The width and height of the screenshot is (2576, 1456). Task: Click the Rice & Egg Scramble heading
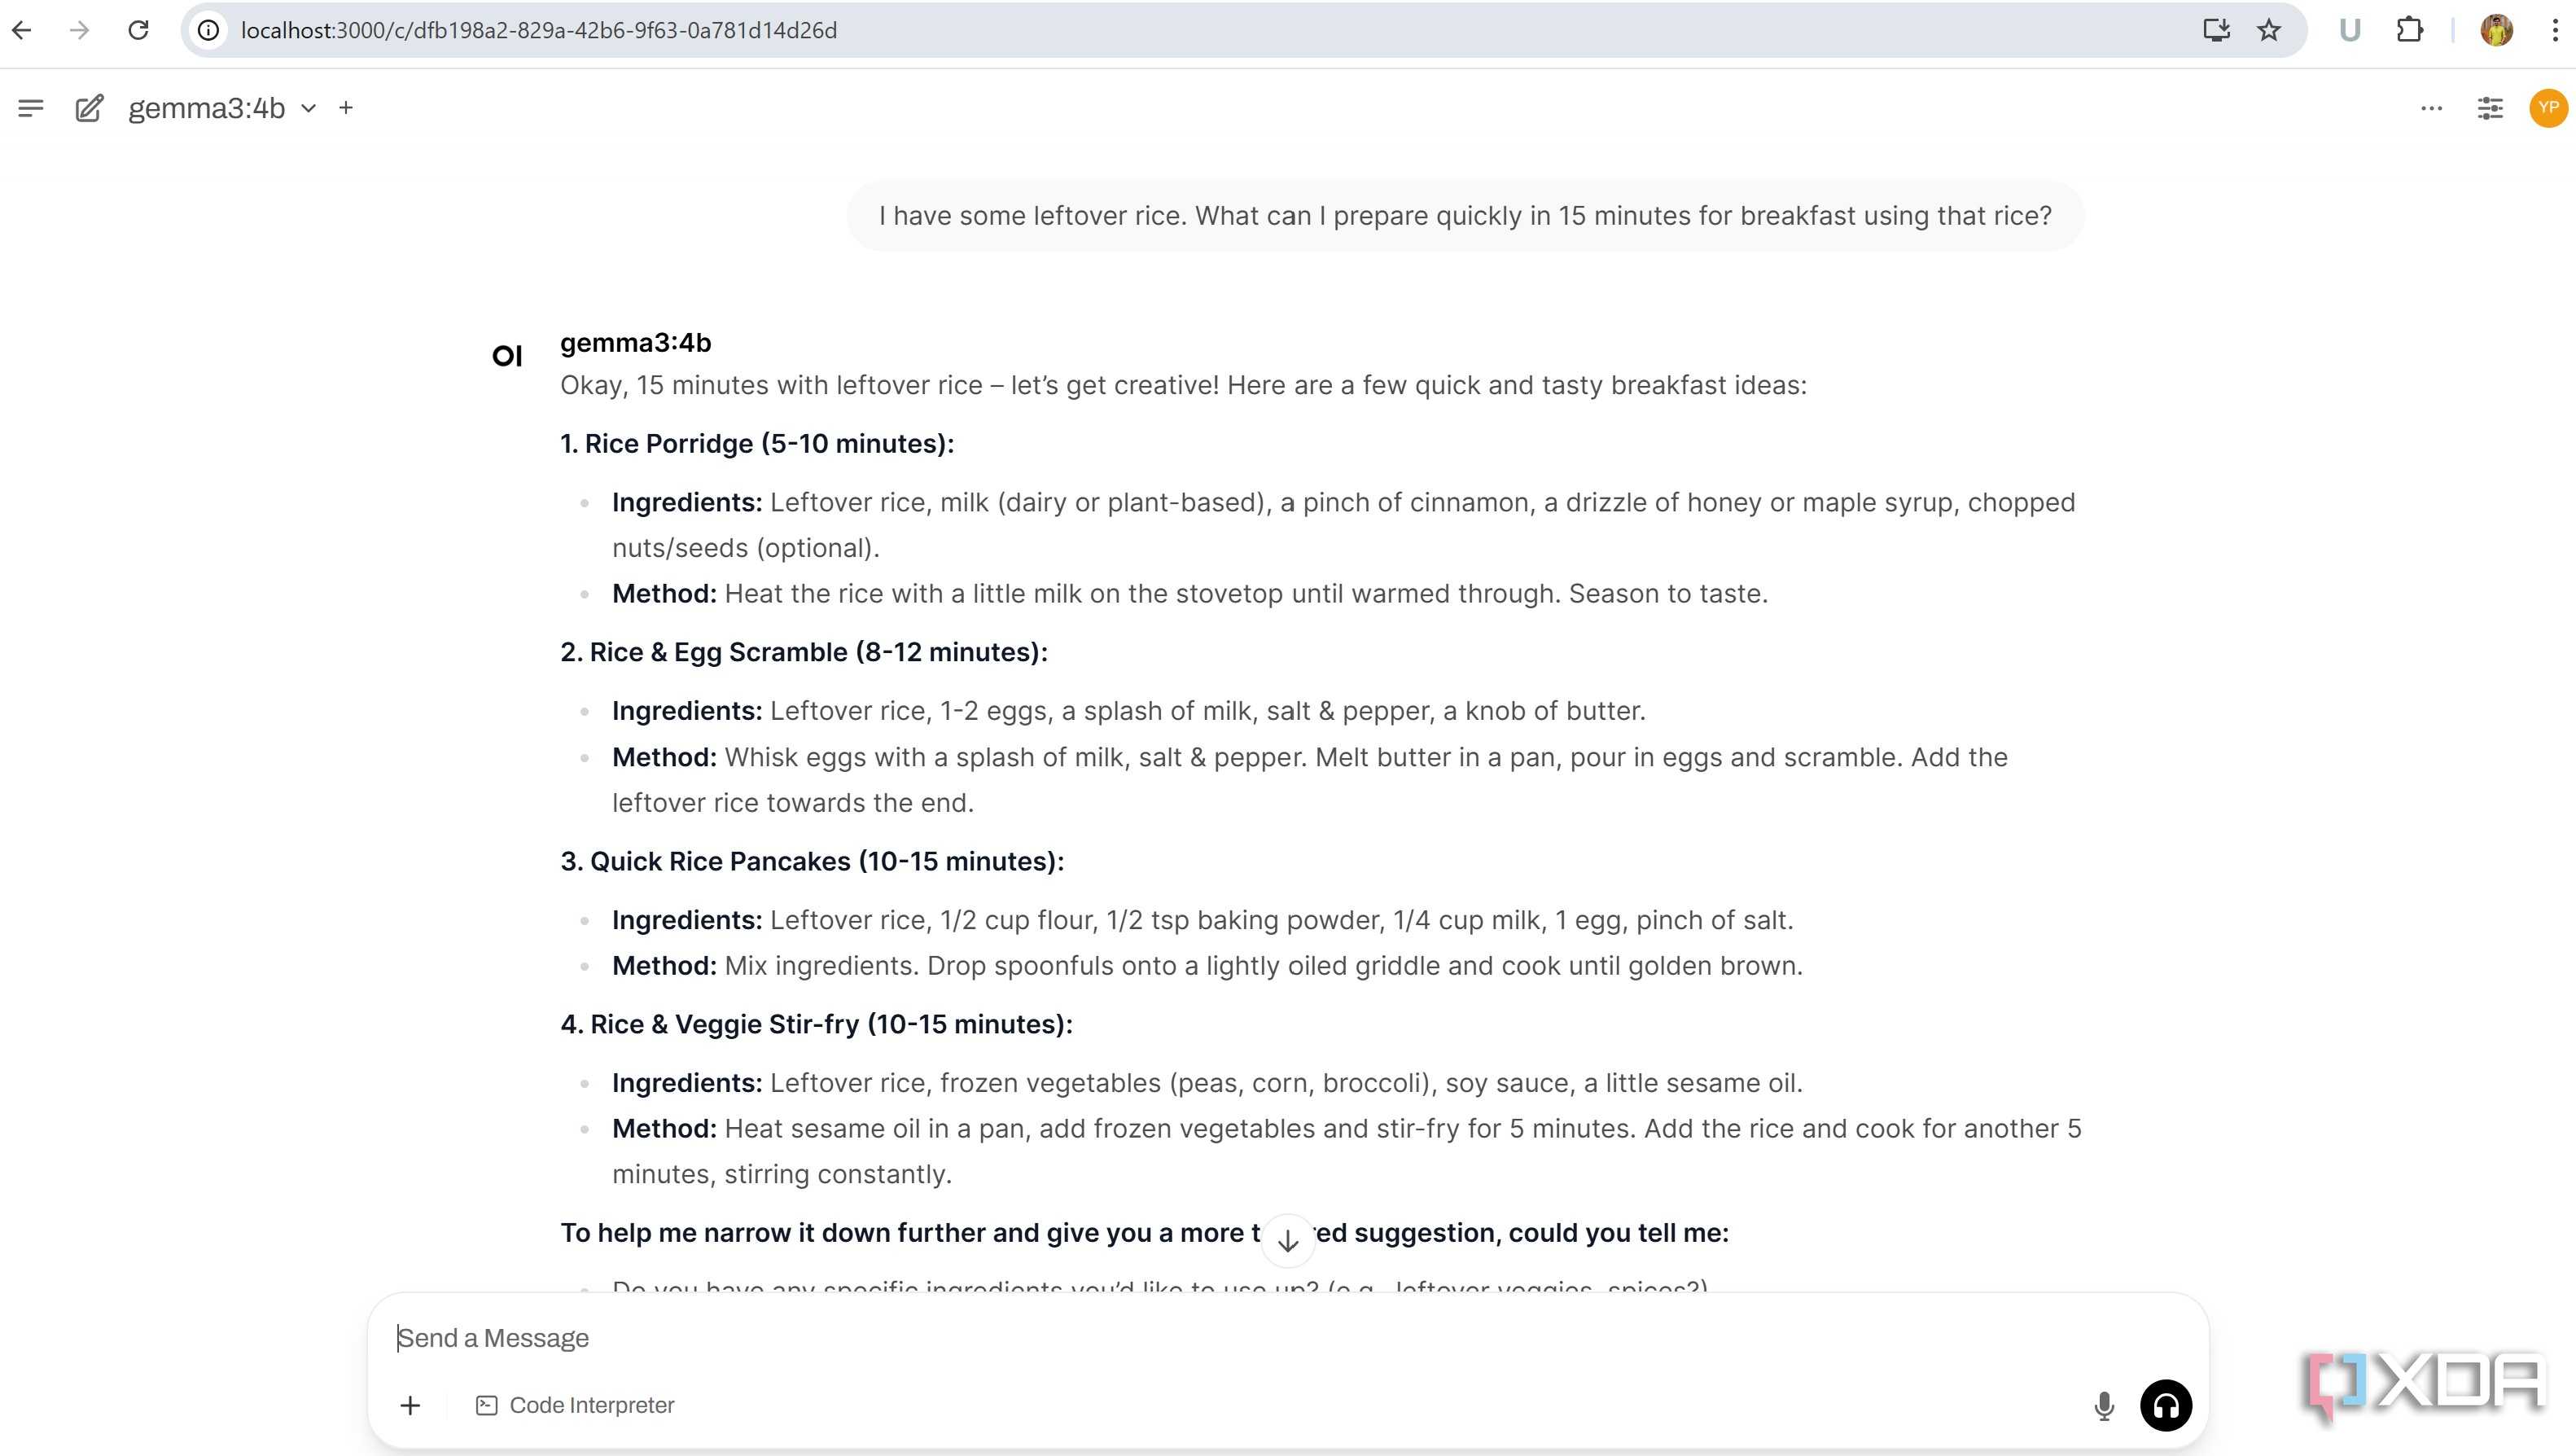(804, 652)
